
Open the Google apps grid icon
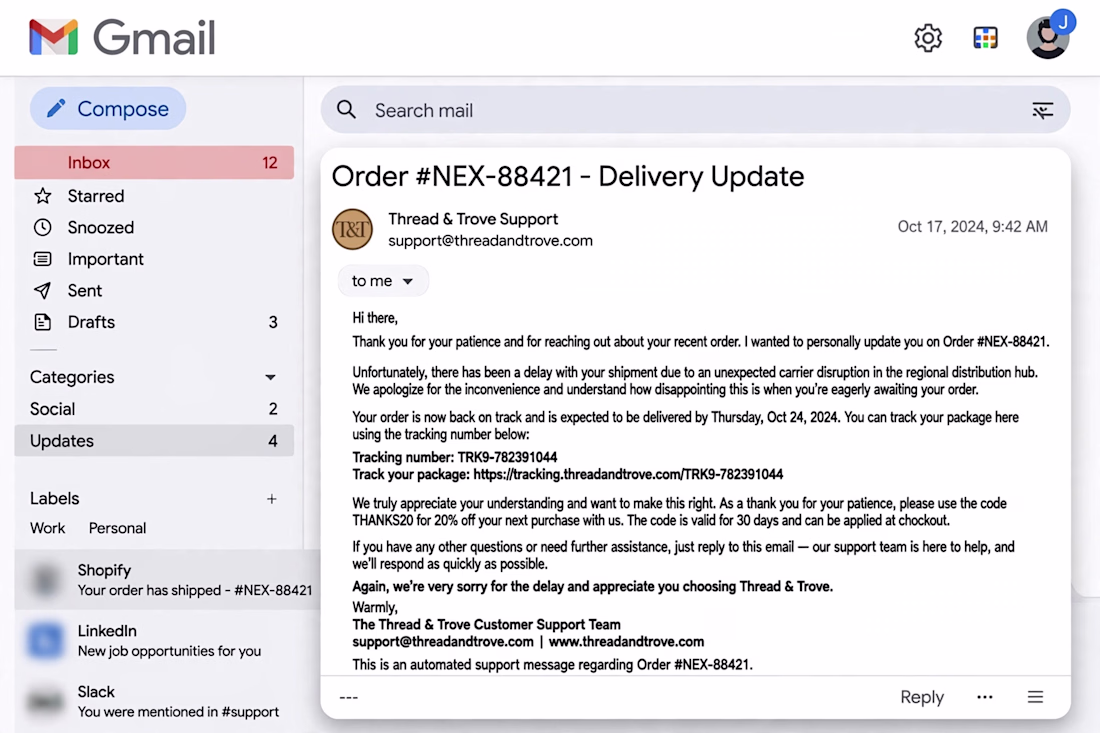point(985,38)
